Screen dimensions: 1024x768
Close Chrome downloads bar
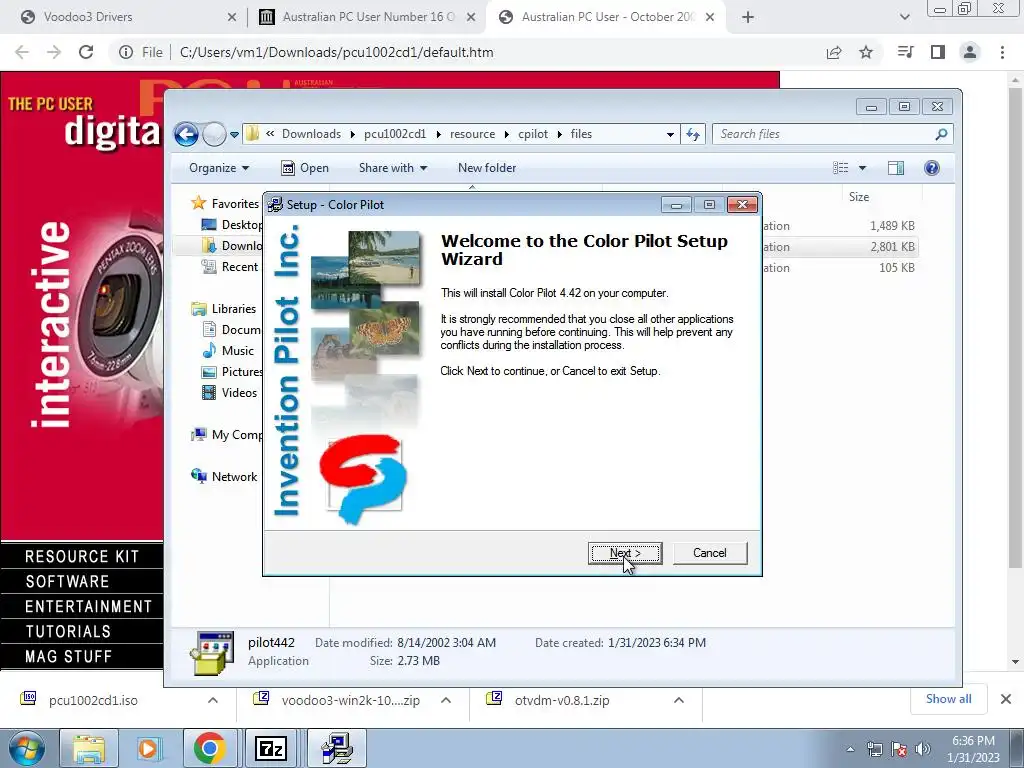pos(1006,699)
